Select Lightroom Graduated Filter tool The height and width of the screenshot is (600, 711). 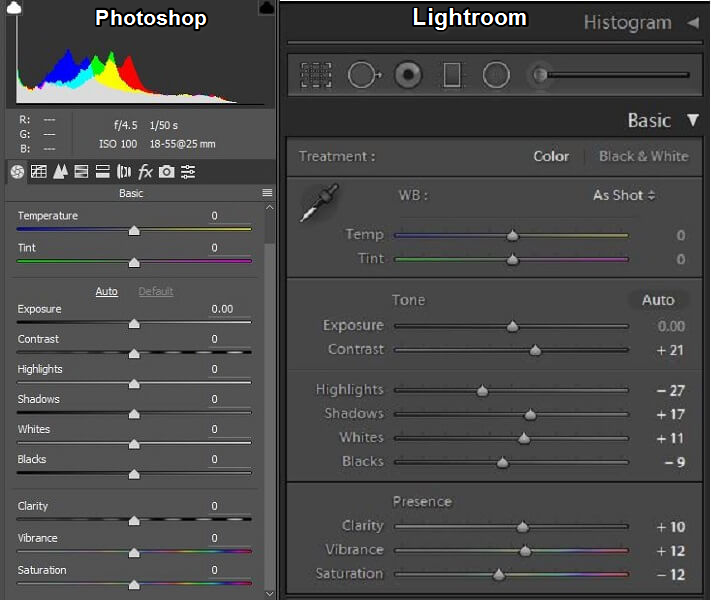click(452, 75)
